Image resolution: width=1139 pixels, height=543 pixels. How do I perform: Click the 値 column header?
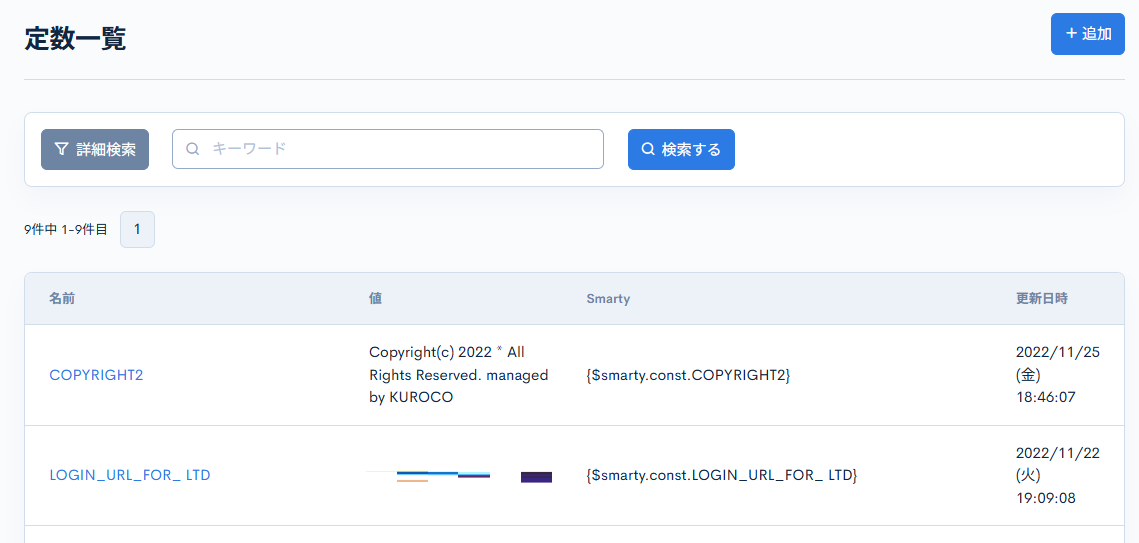[x=375, y=299]
